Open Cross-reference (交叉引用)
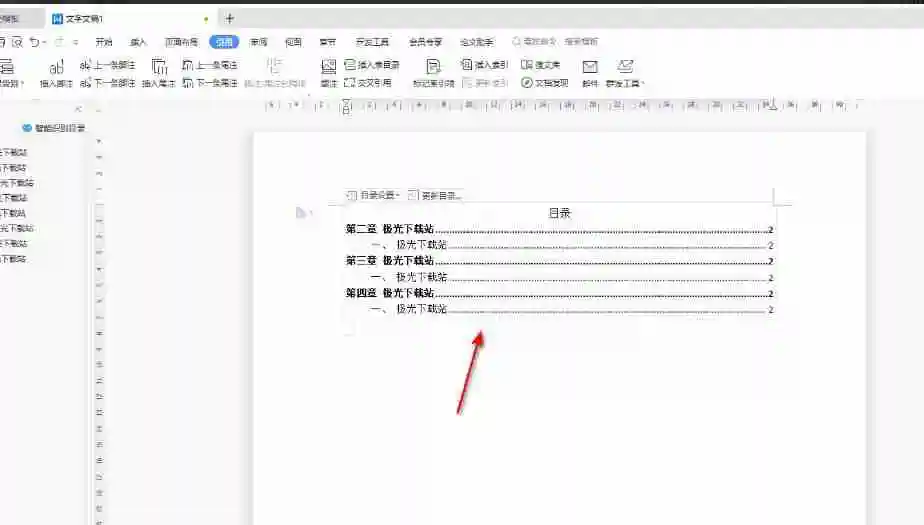924x525 pixels. coord(368,83)
